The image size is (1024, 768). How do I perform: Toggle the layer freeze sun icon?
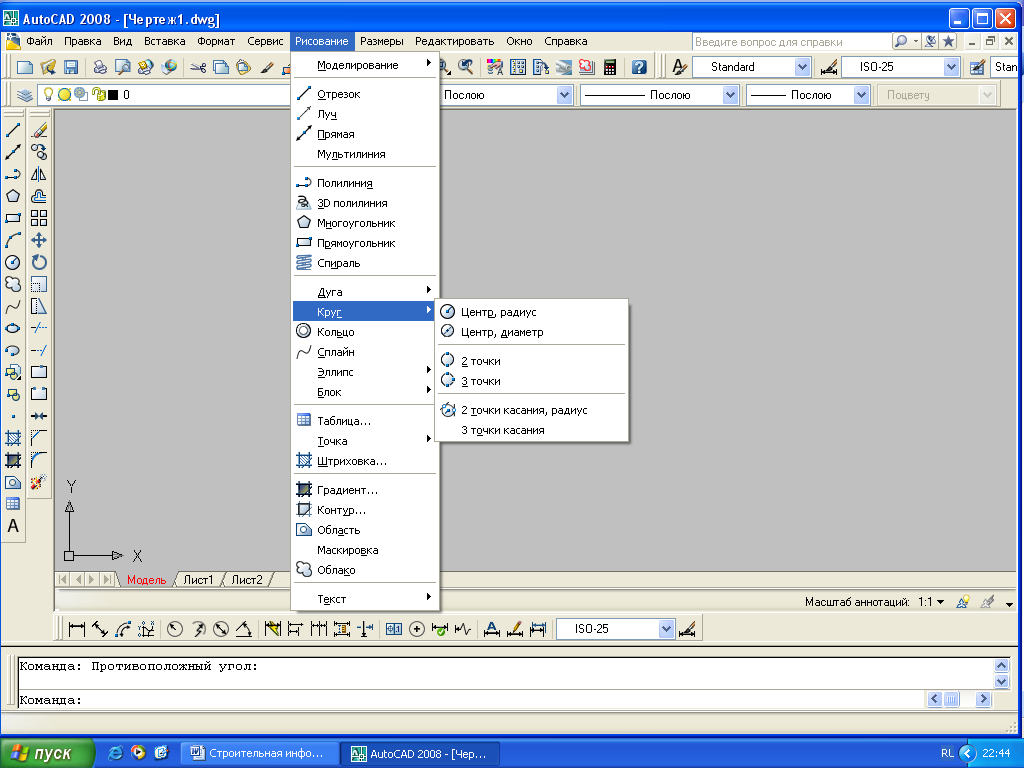pos(65,95)
